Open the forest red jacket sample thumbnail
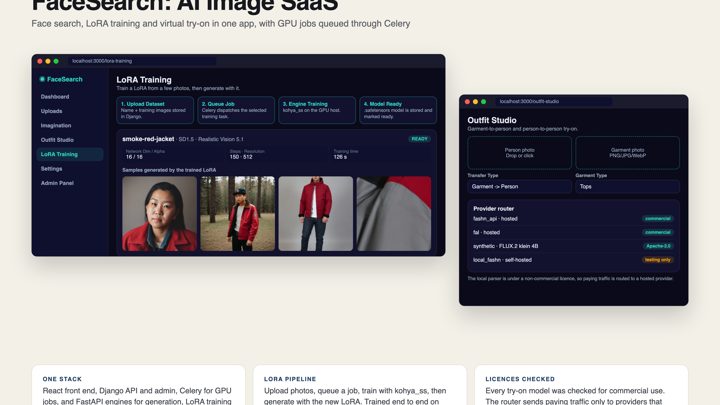Image resolution: width=720 pixels, height=405 pixels. pos(237,214)
